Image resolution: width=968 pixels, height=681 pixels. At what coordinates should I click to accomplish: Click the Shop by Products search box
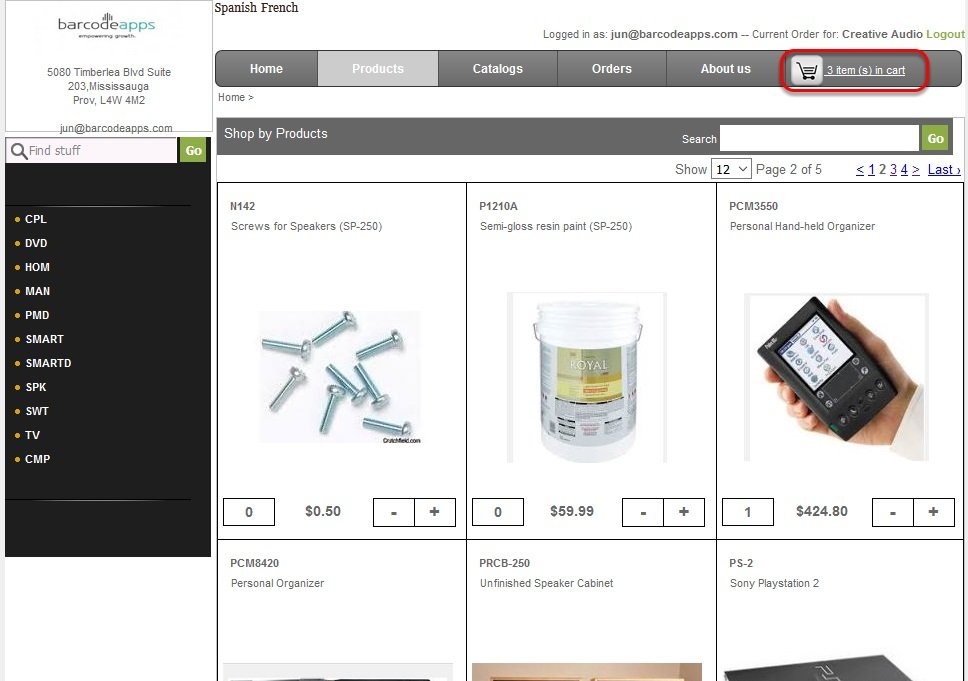[819, 138]
